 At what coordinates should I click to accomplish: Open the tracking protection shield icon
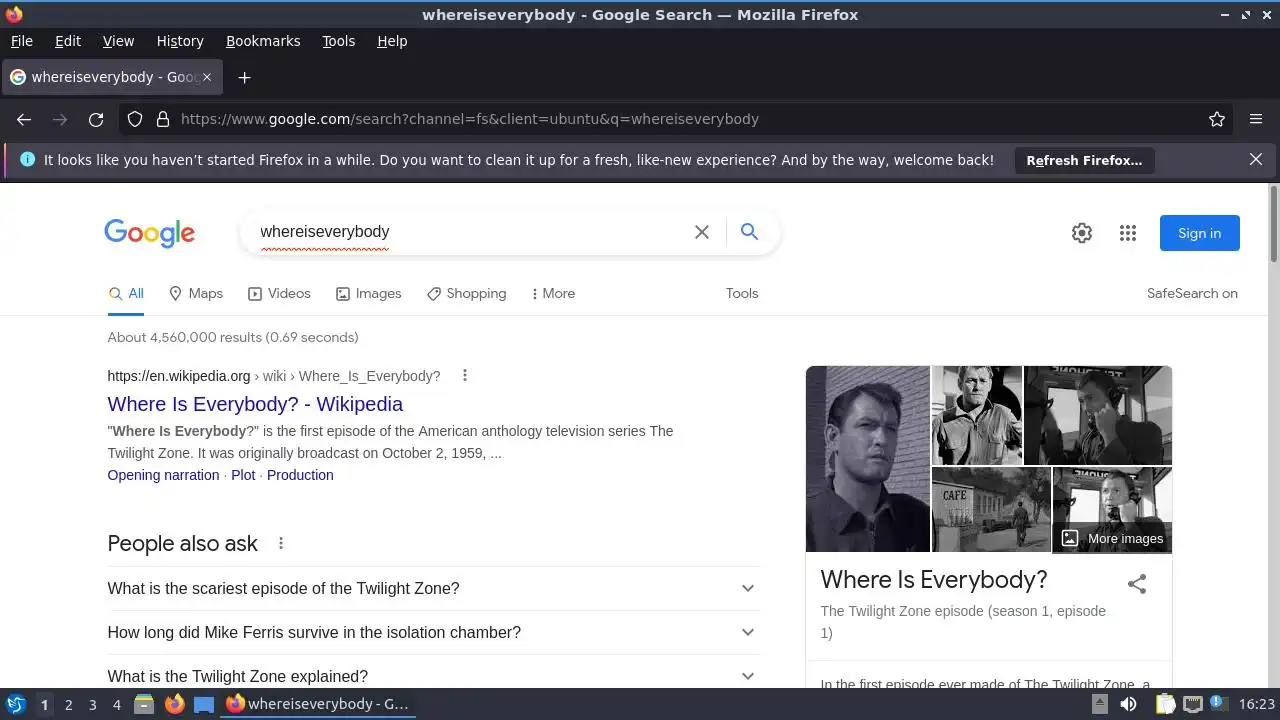tap(135, 119)
